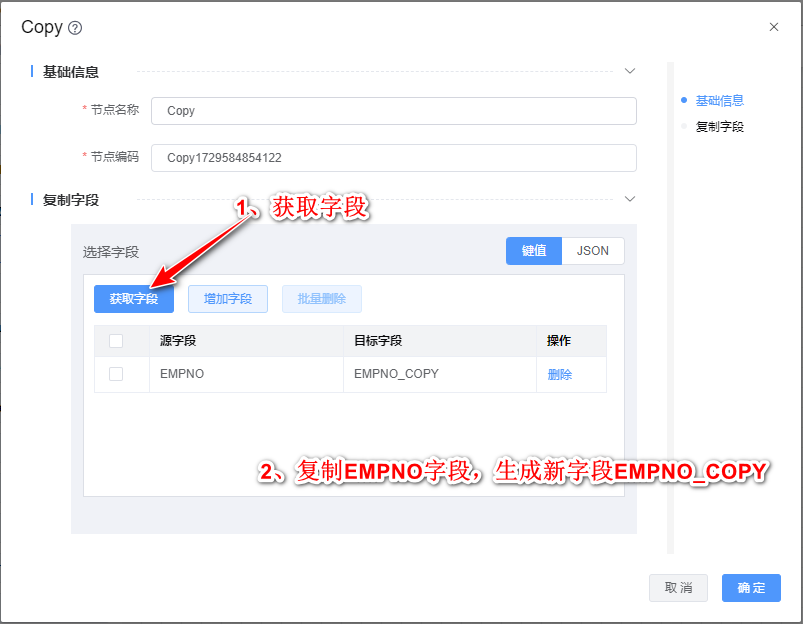Toggle the select-all checkbox in table header
Viewport: 803px width, 624px height.
pyautogui.click(x=116, y=341)
